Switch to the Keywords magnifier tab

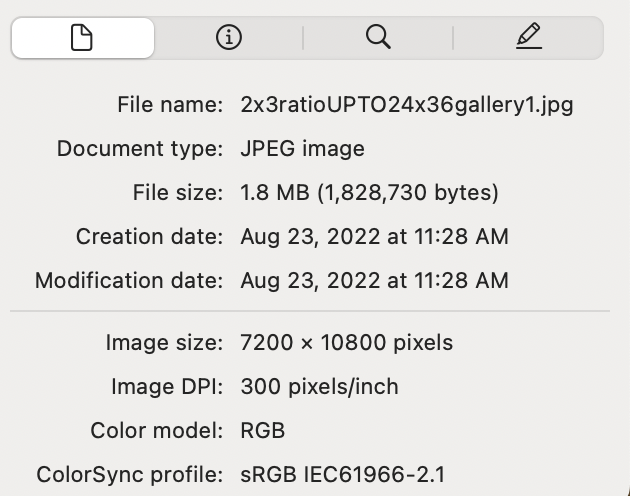pyautogui.click(x=378, y=38)
